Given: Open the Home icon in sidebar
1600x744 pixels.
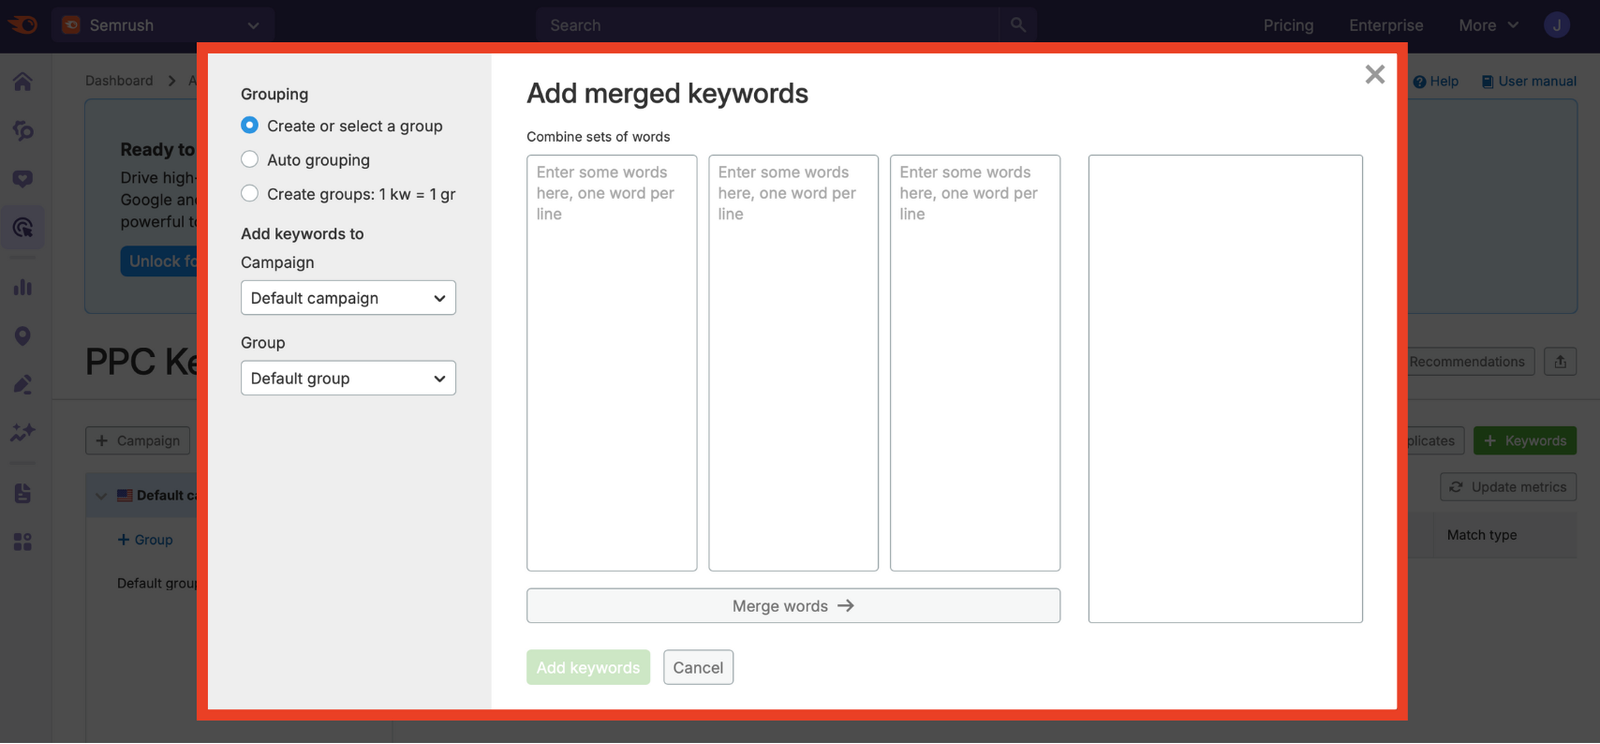Looking at the screenshot, I should click(23, 82).
